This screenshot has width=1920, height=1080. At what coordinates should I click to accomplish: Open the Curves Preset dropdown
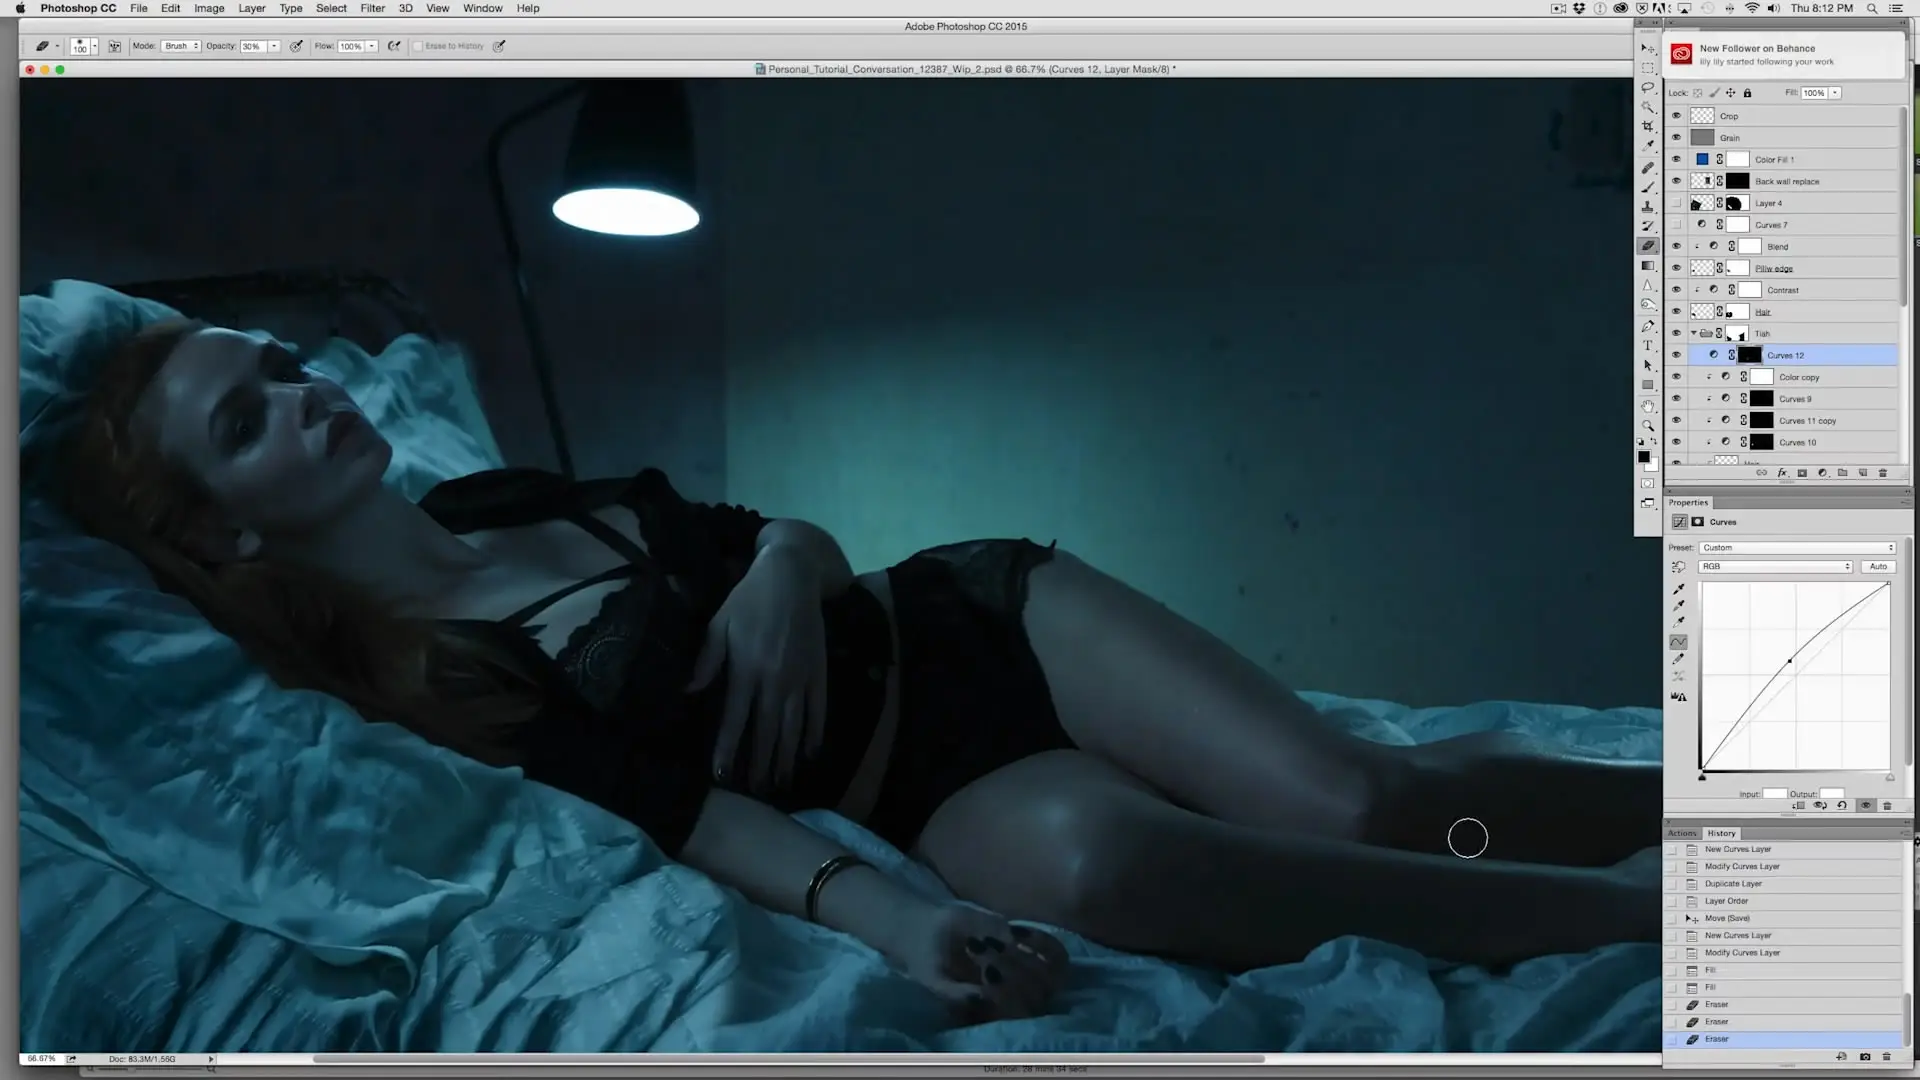point(1797,548)
